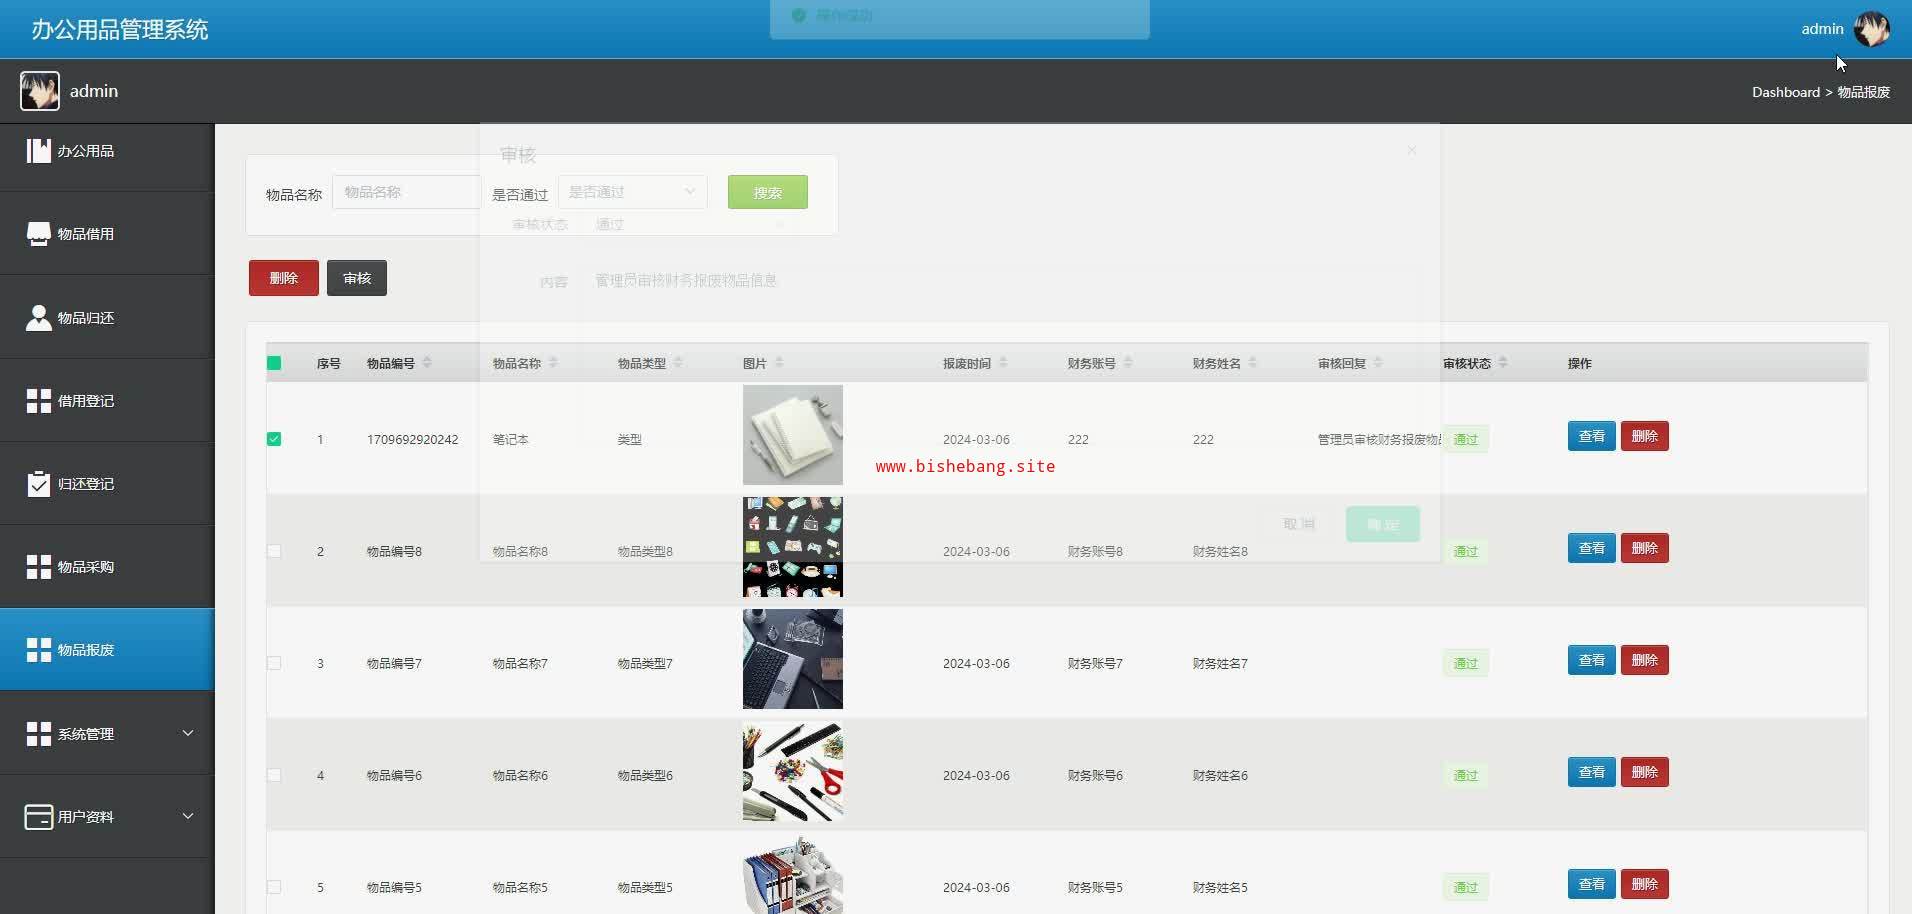Open the 是否通过 dropdown filter
The width and height of the screenshot is (1912, 914).
[x=632, y=192]
